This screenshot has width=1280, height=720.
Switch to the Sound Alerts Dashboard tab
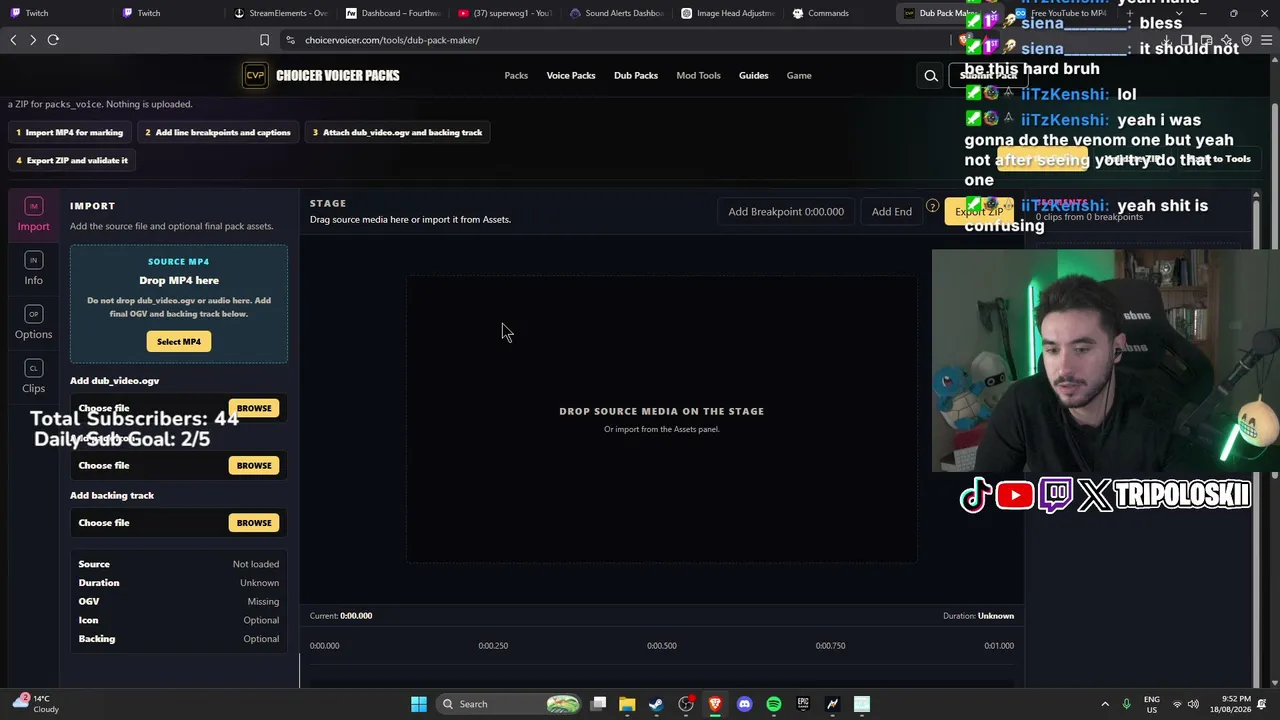[x=617, y=13]
